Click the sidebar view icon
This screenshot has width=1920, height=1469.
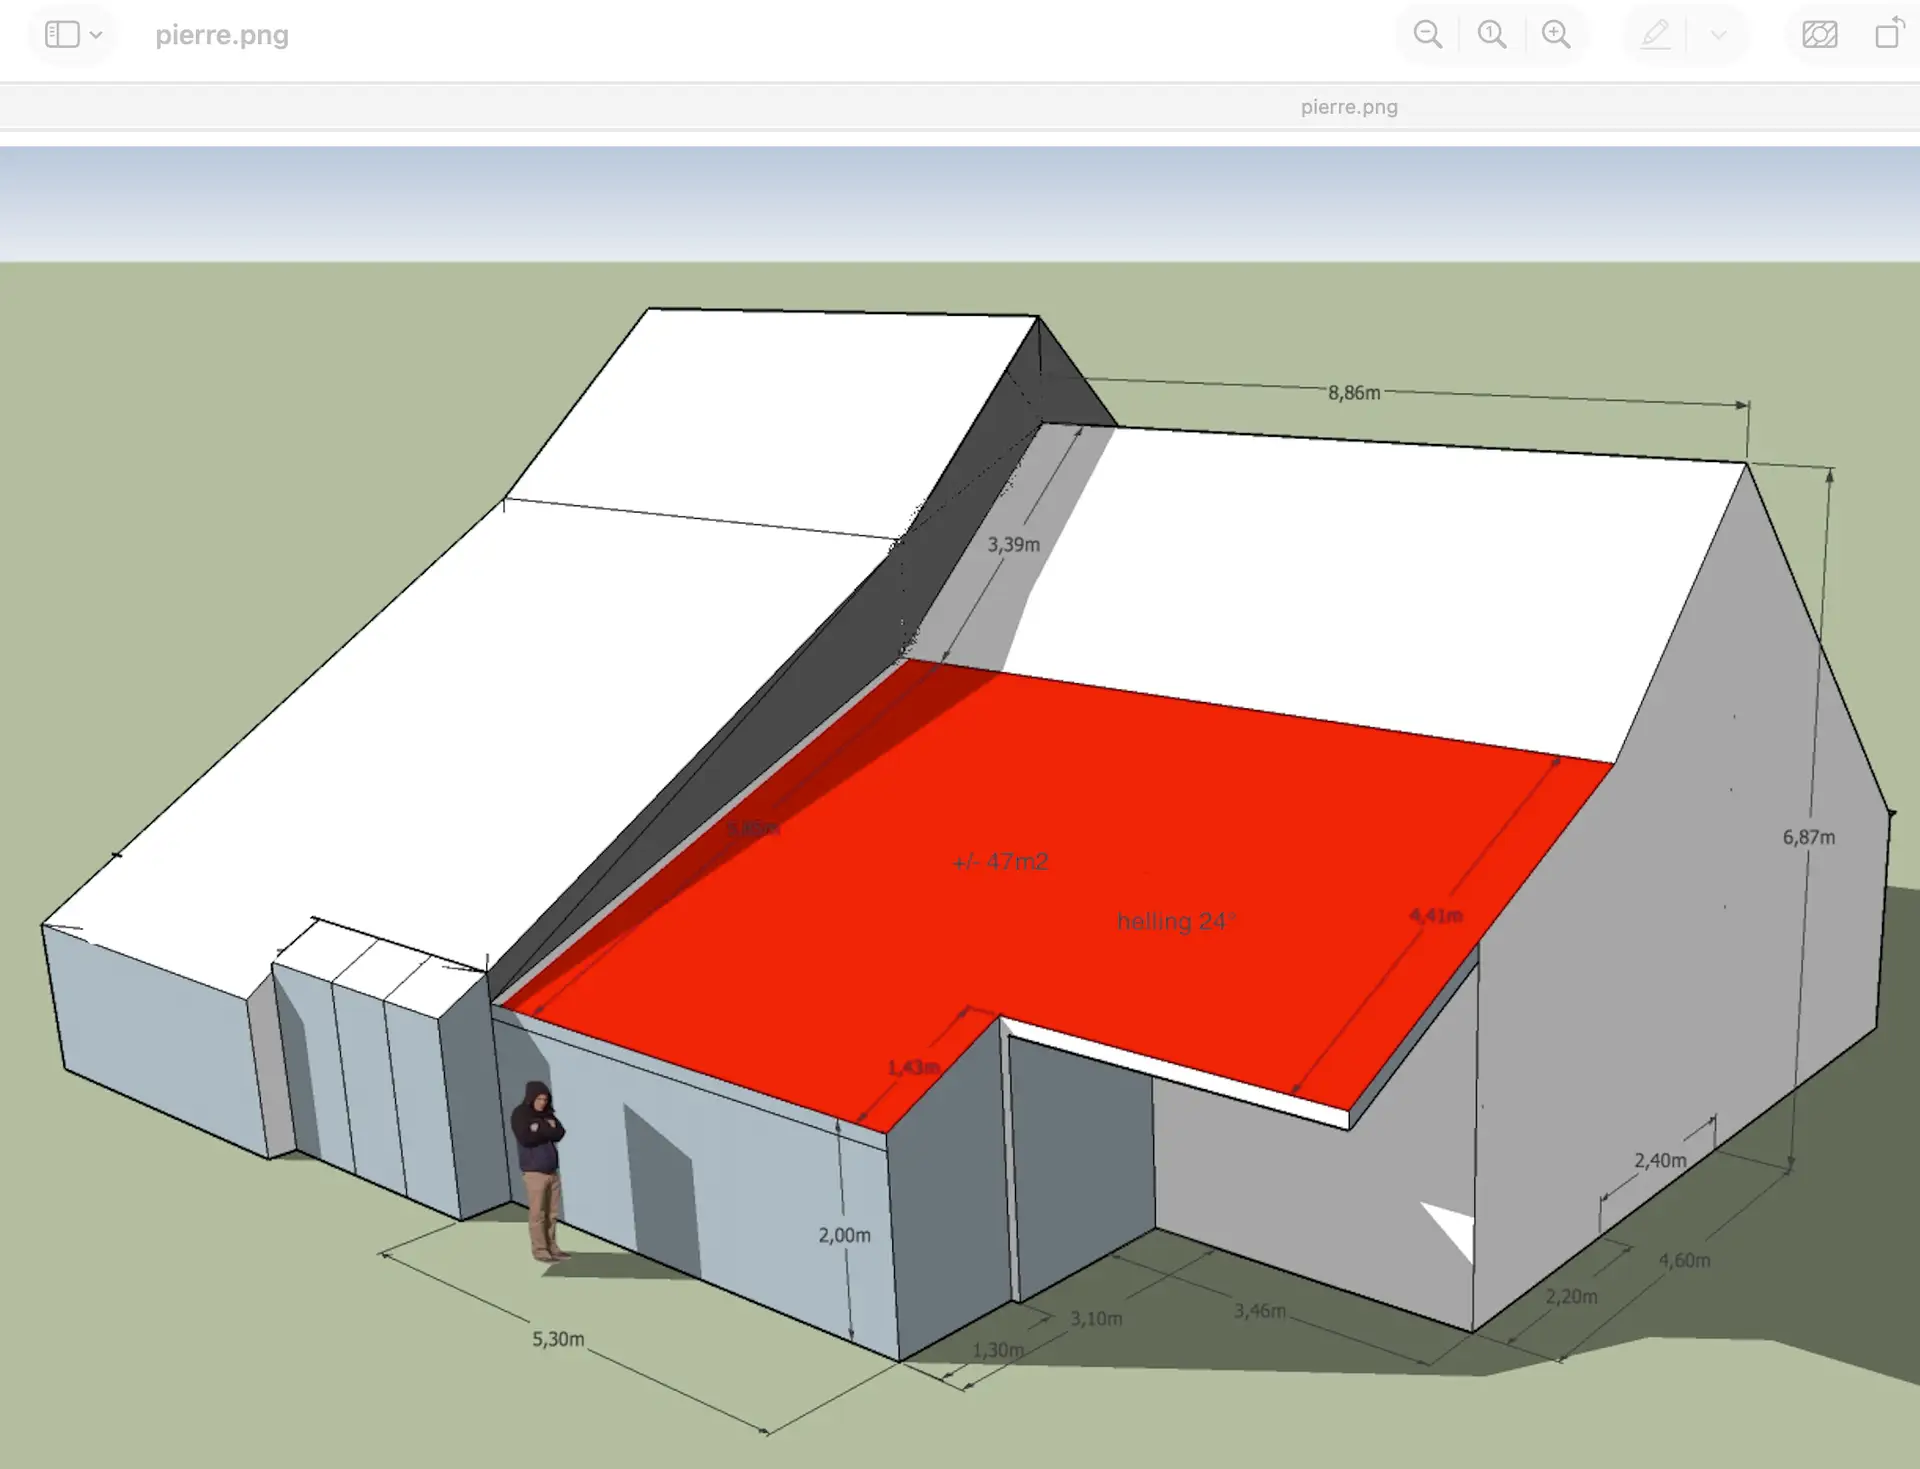point(62,35)
